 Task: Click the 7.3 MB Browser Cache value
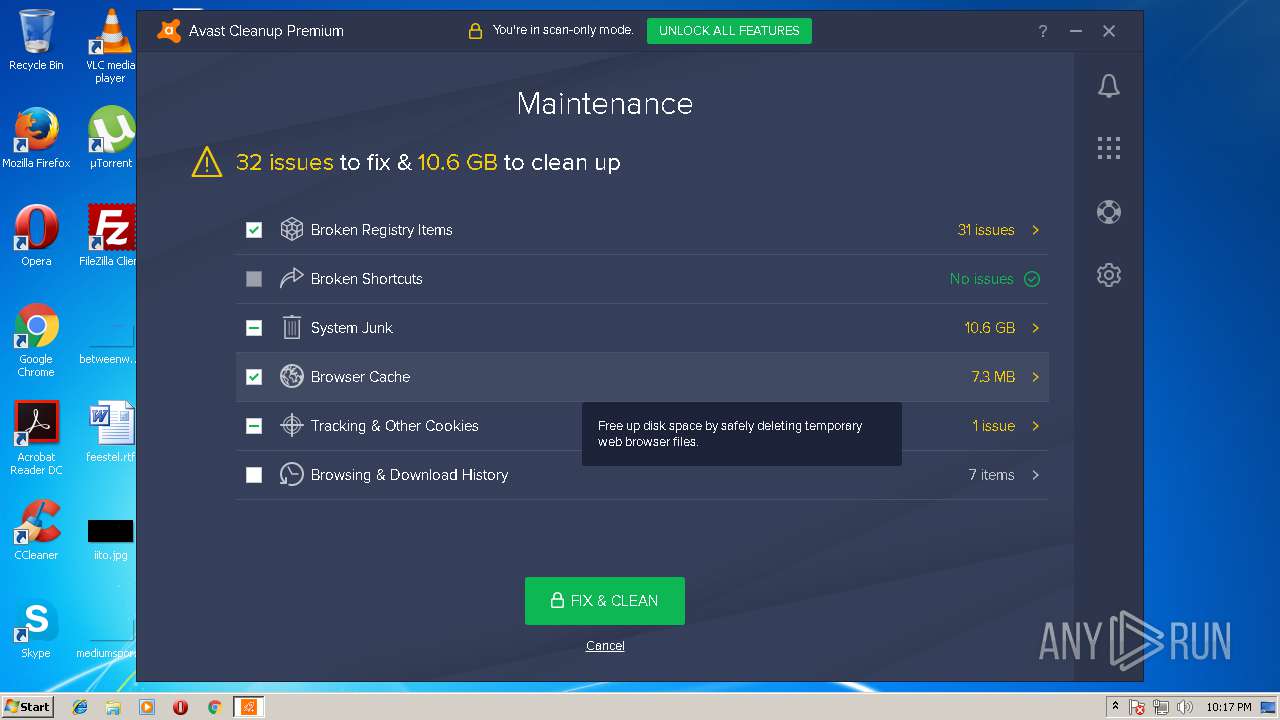point(993,377)
